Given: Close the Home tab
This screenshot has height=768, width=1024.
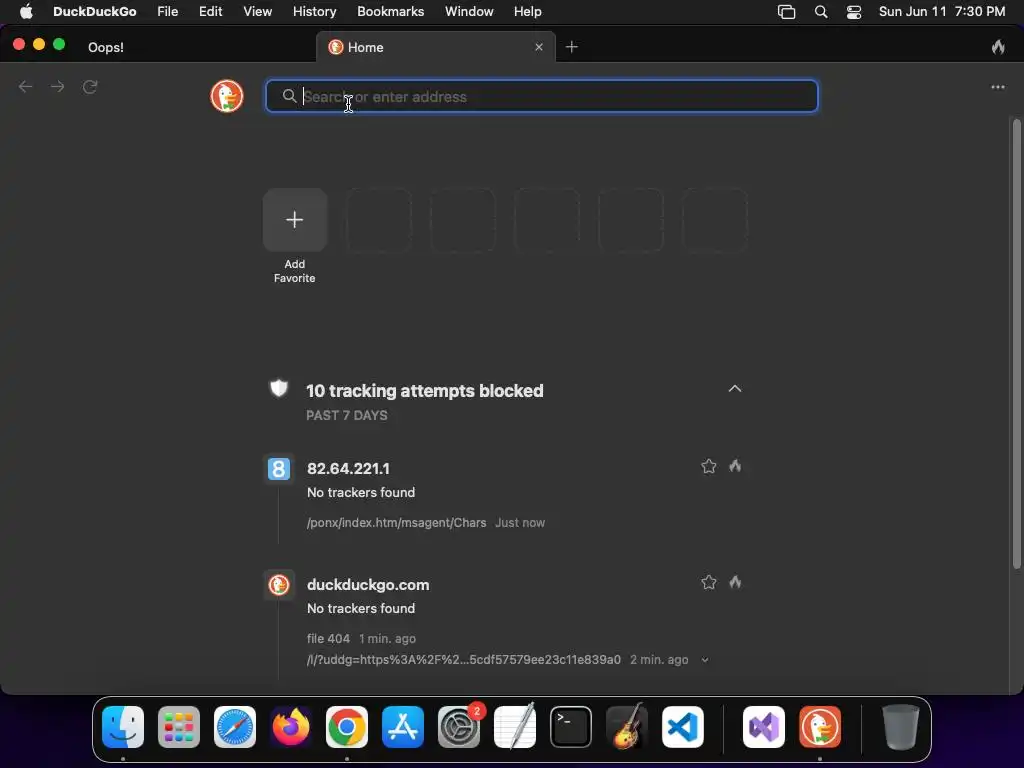Looking at the screenshot, I should coord(539,47).
